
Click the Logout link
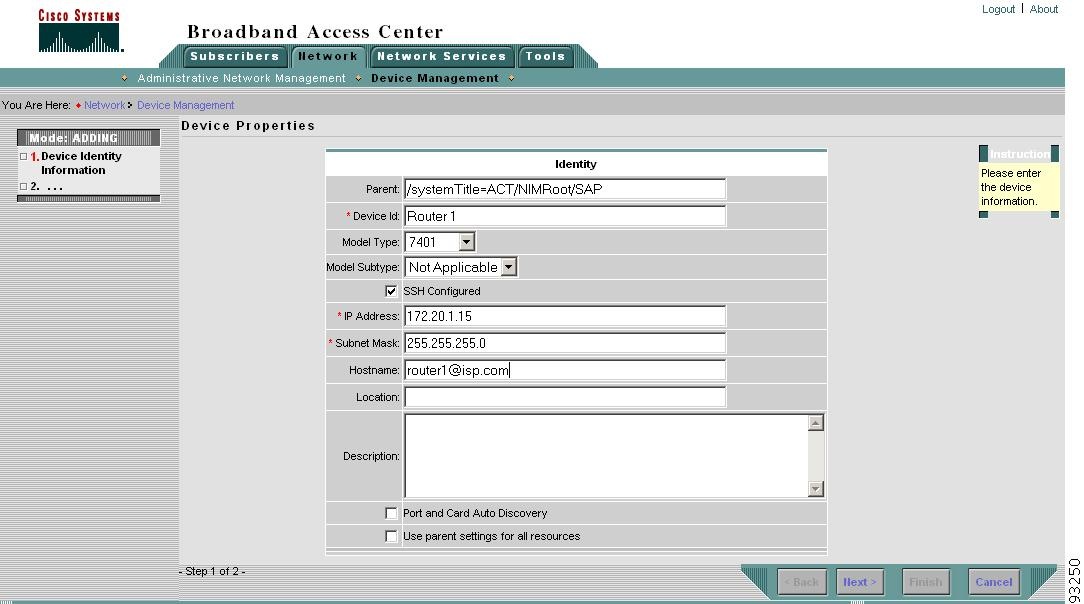point(998,9)
